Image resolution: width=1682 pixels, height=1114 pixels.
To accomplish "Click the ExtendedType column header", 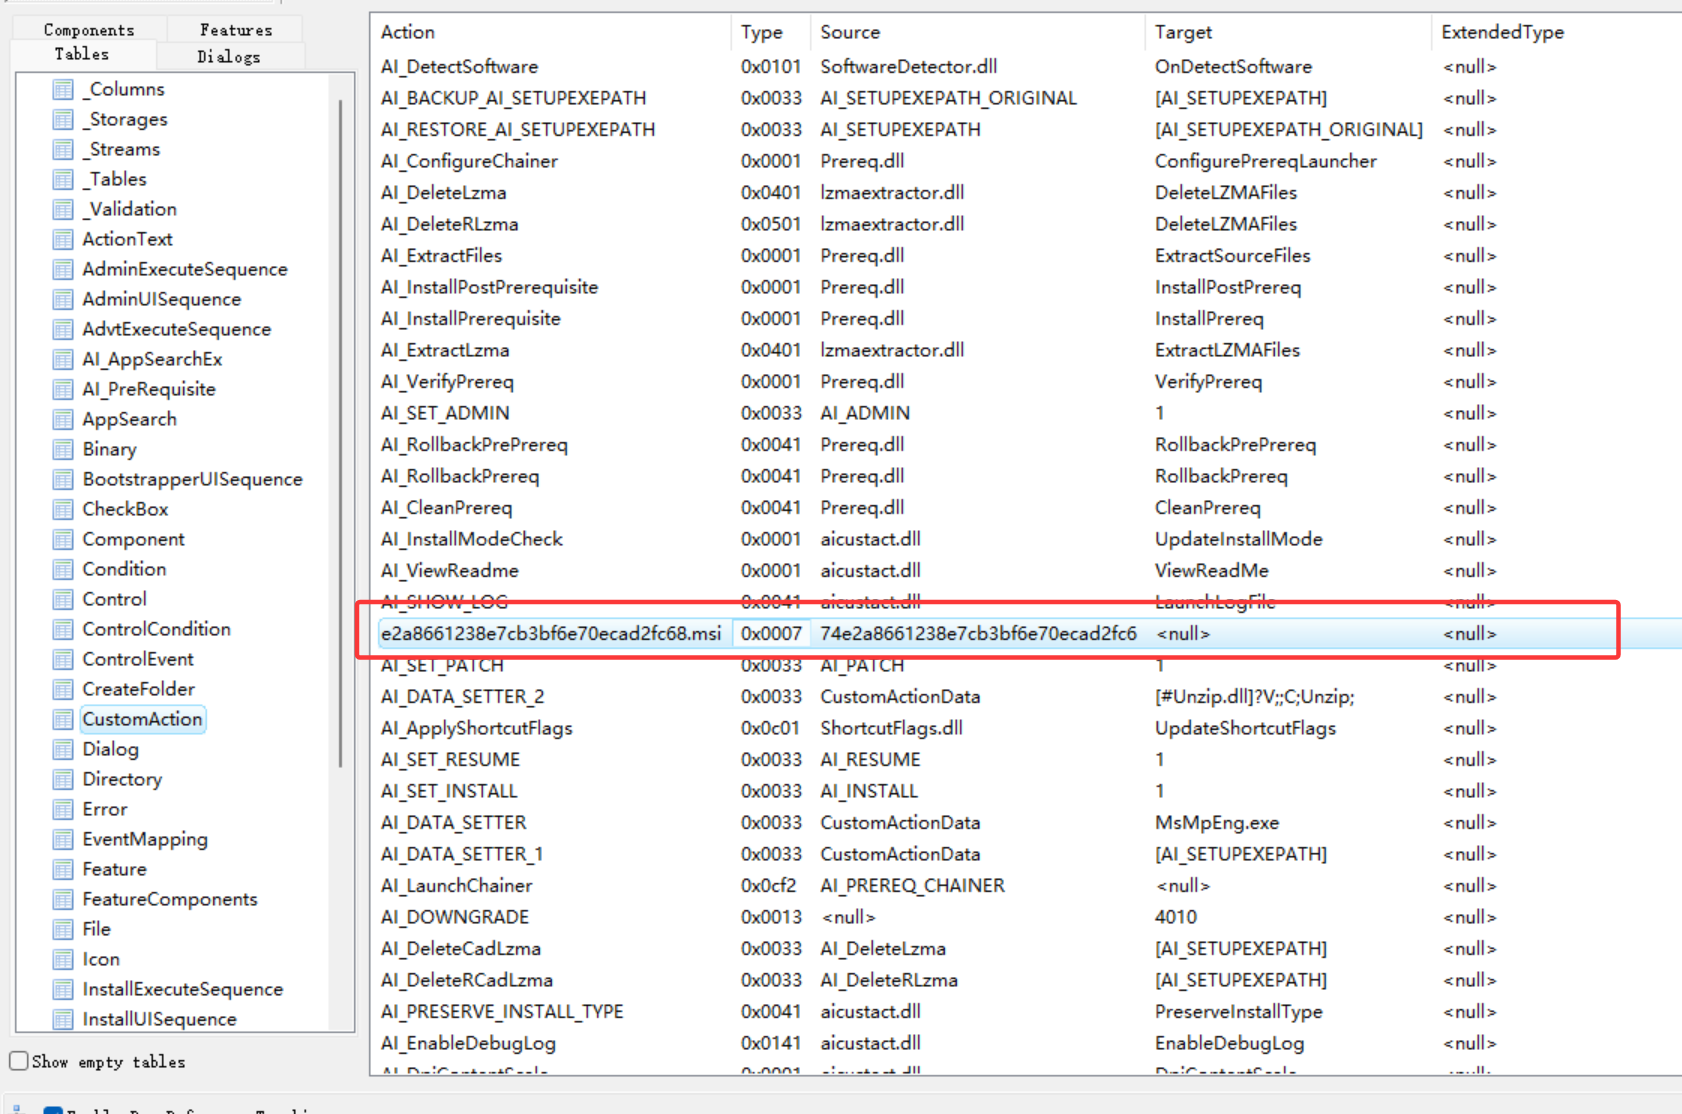I will 1502,32.
